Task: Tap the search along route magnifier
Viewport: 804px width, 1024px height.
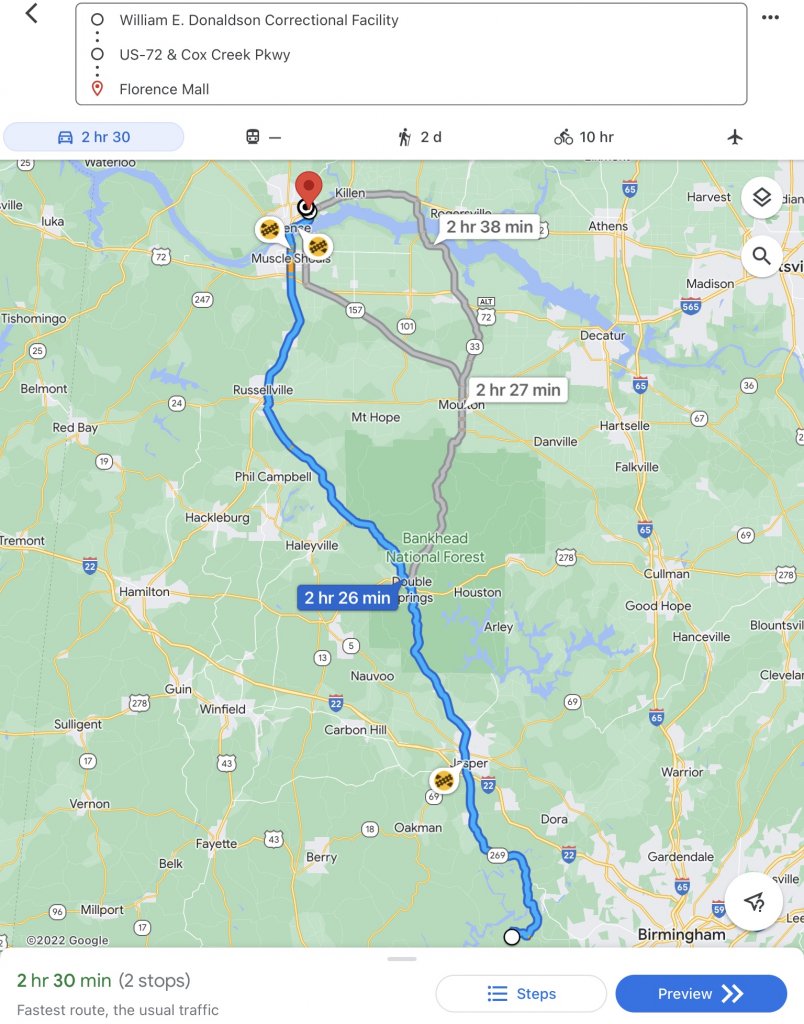Action: tap(762, 256)
